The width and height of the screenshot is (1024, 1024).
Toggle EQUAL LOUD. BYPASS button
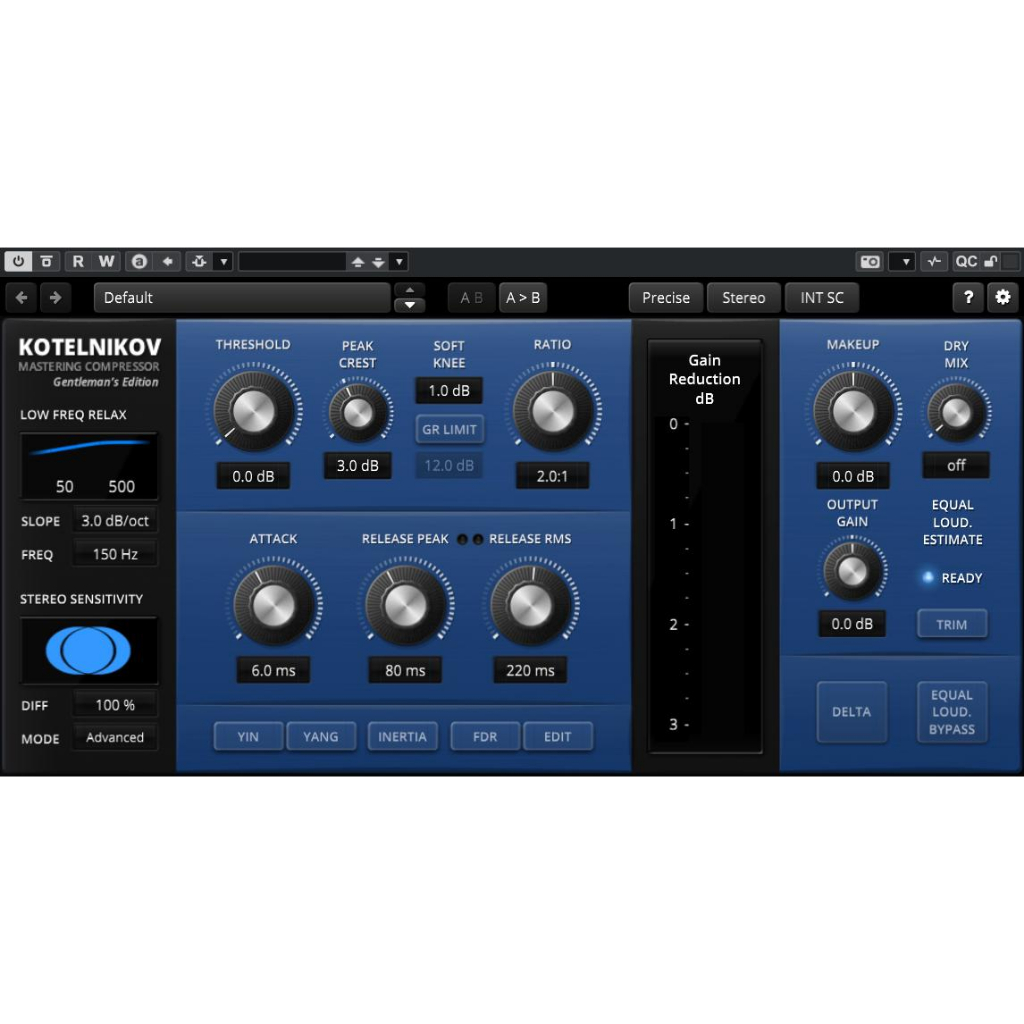(x=952, y=712)
